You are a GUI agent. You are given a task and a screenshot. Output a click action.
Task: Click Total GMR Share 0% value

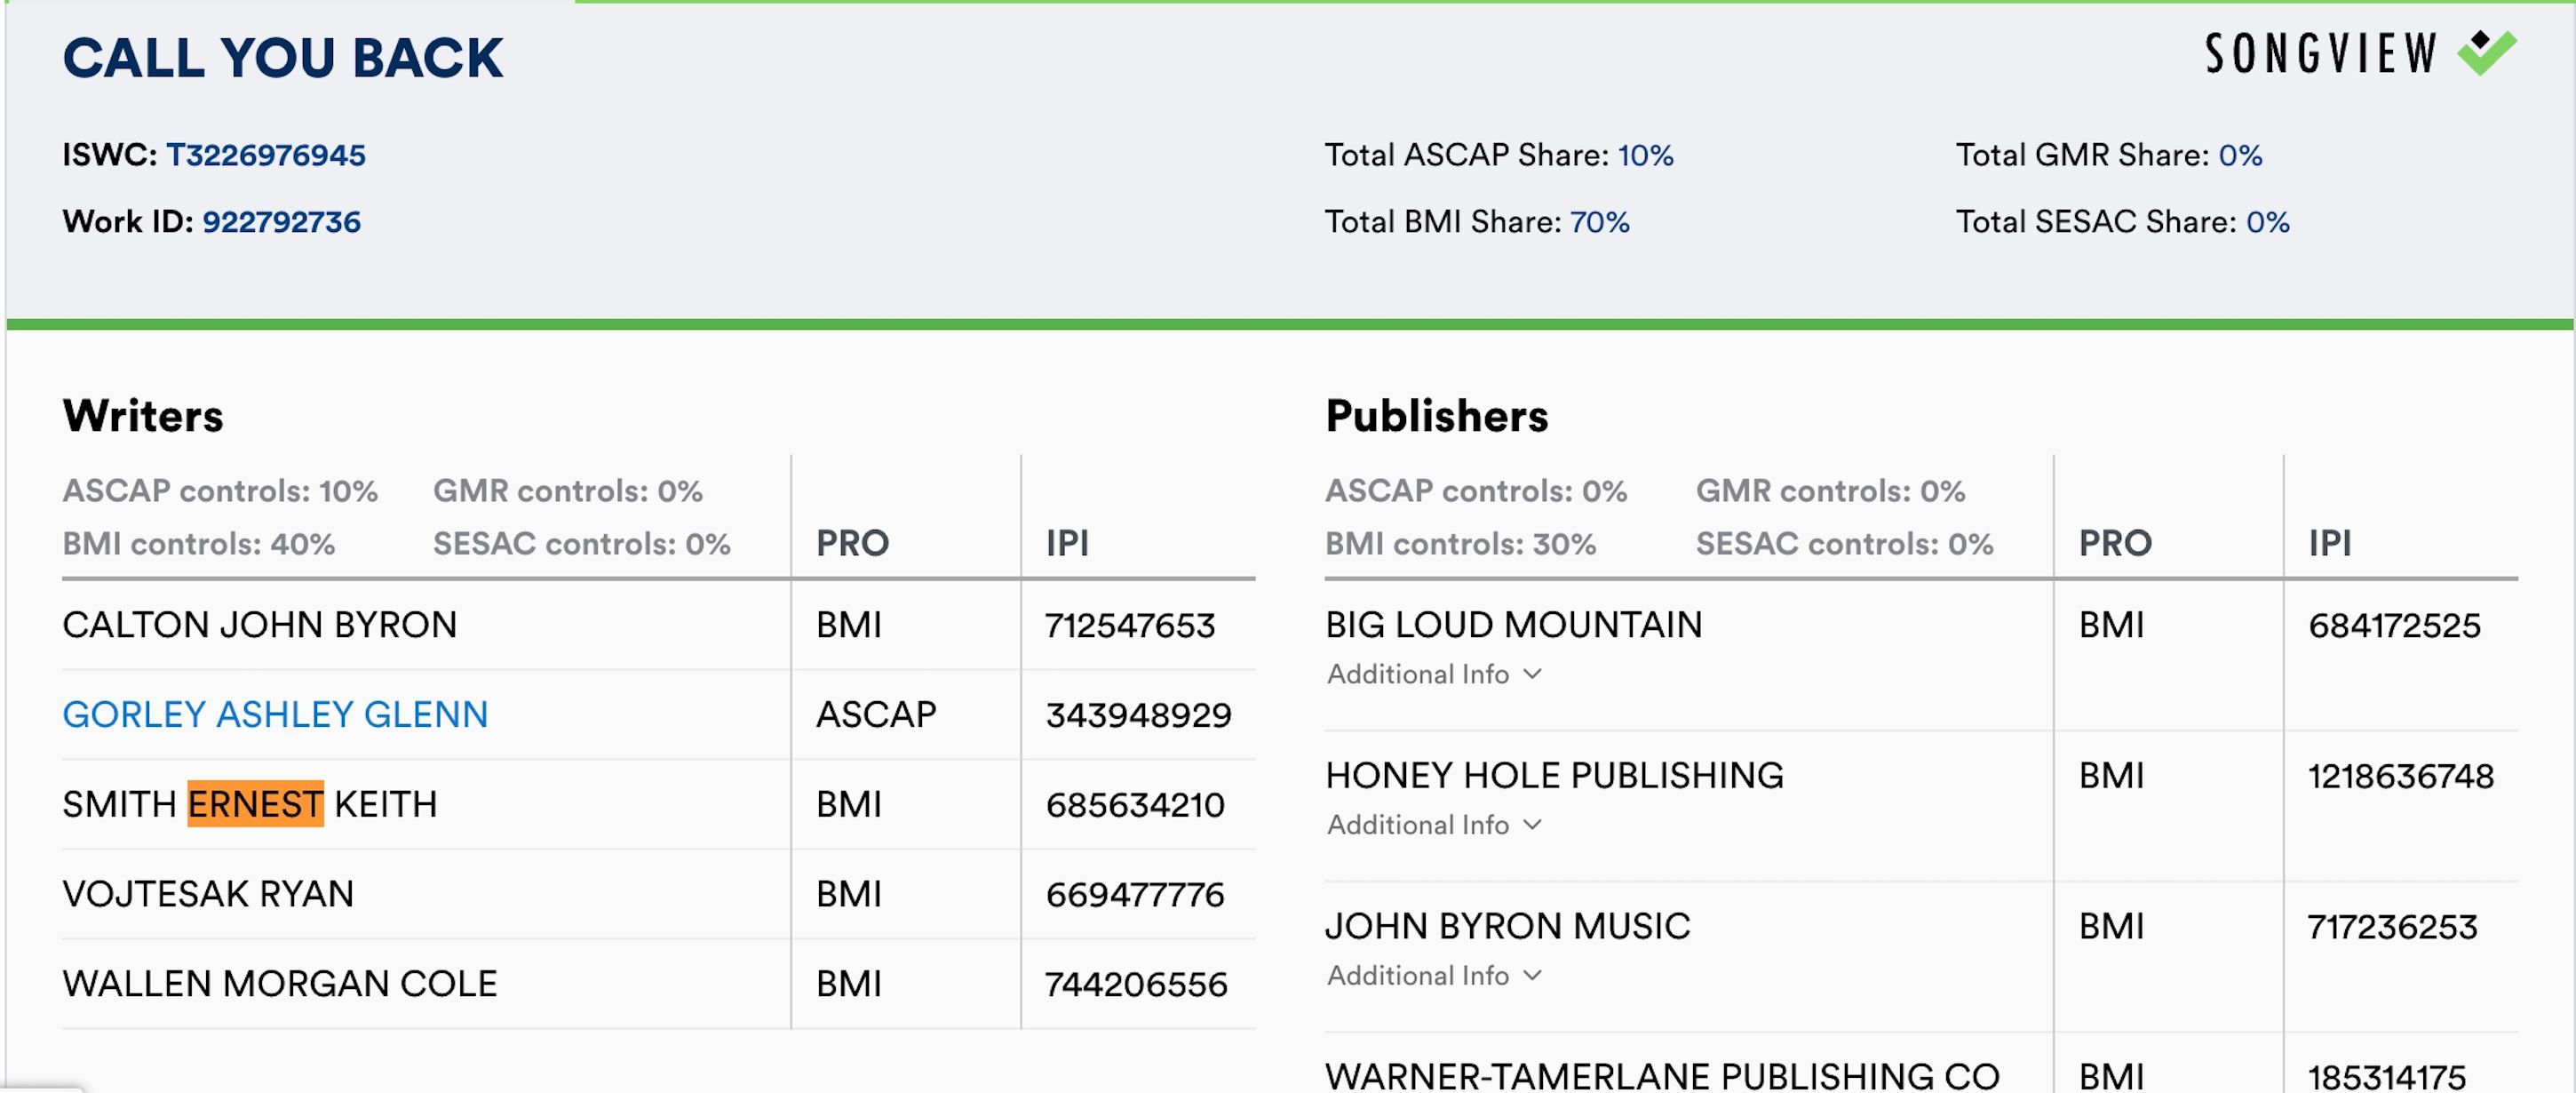(x=2239, y=155)
